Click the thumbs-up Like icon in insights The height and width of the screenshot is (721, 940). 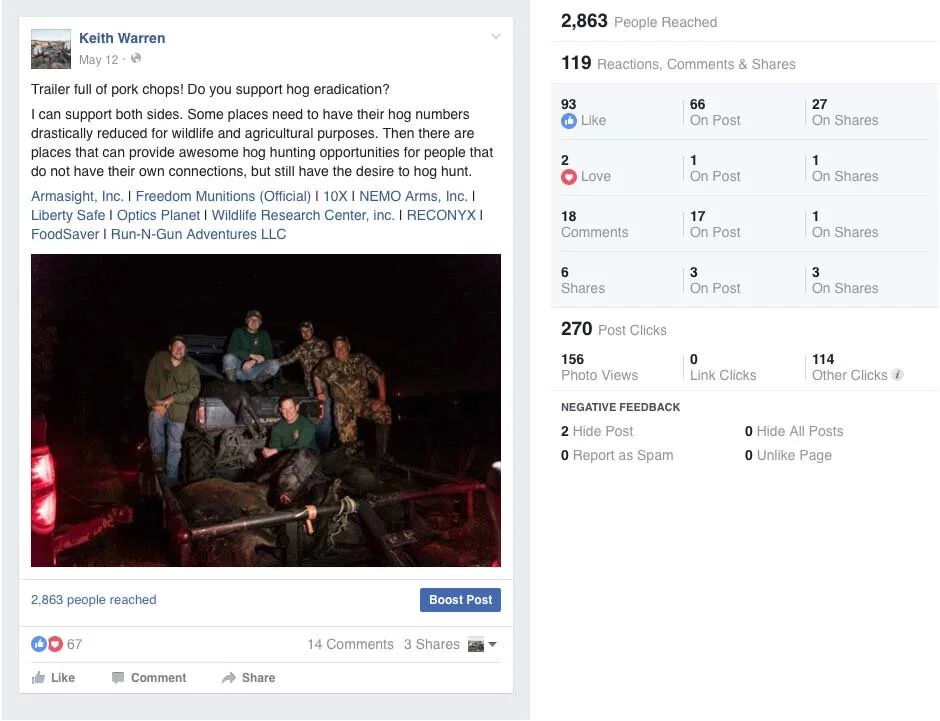click(569, 121)
